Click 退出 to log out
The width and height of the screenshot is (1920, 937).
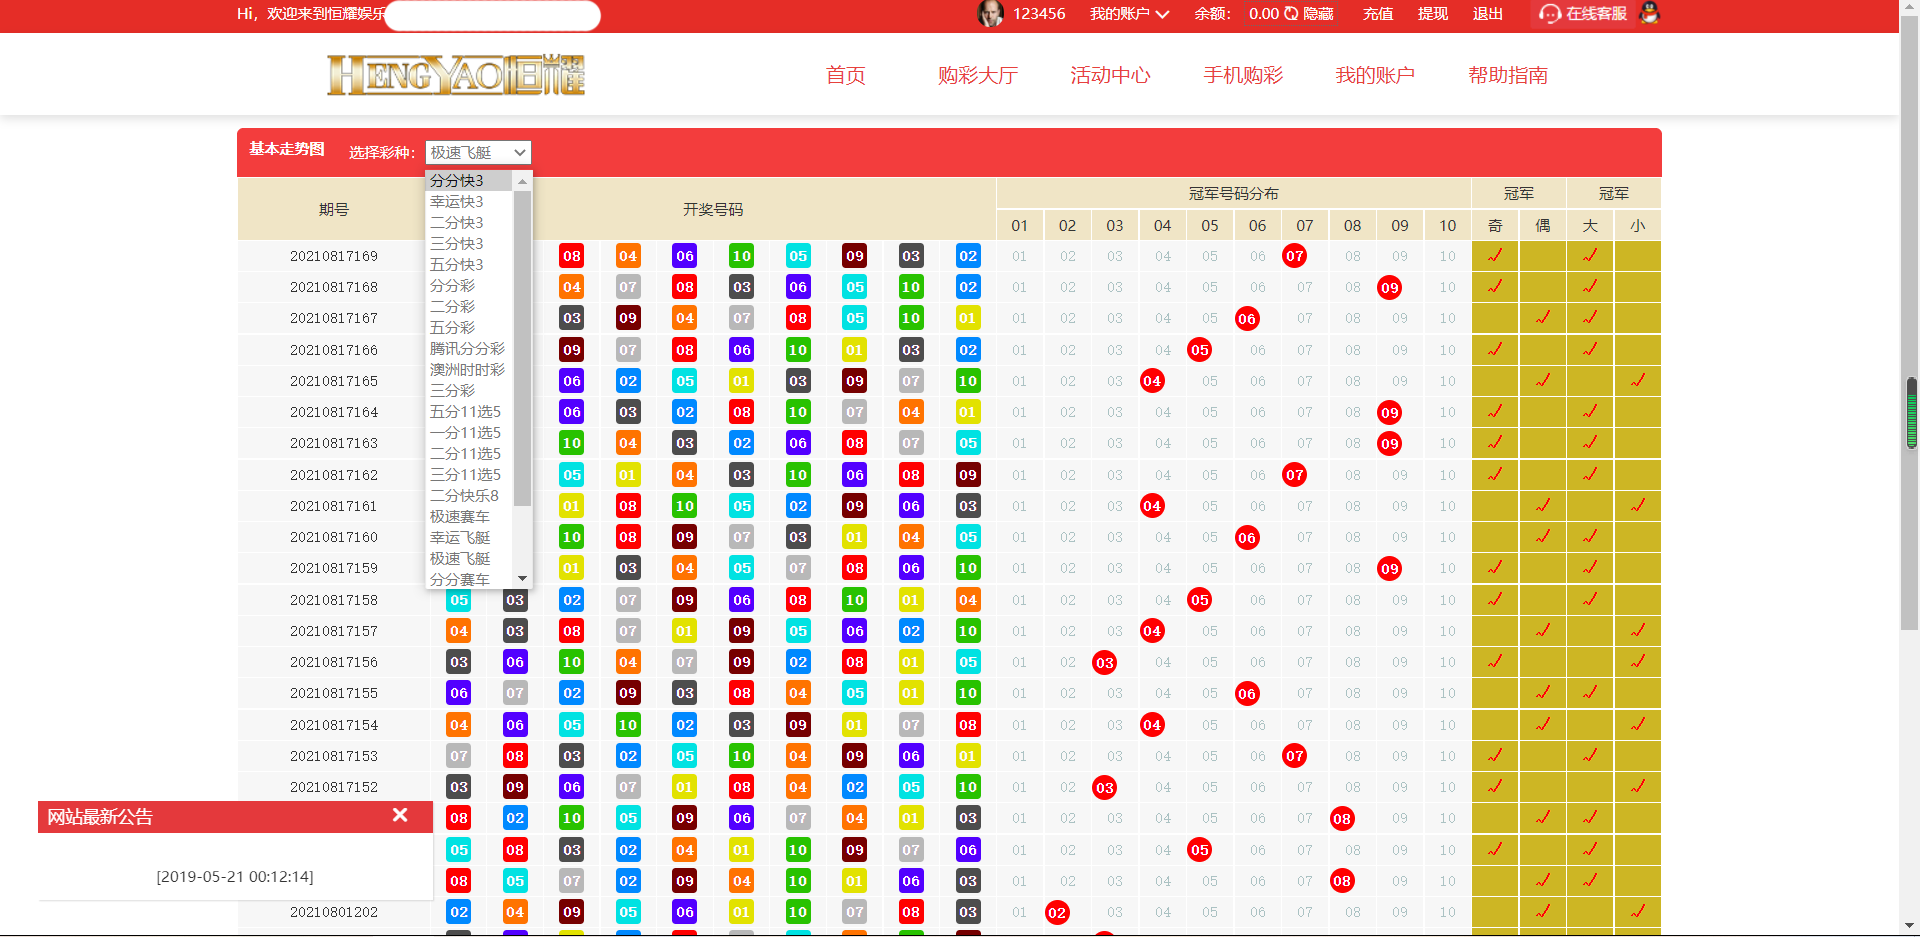(1487, 14)
